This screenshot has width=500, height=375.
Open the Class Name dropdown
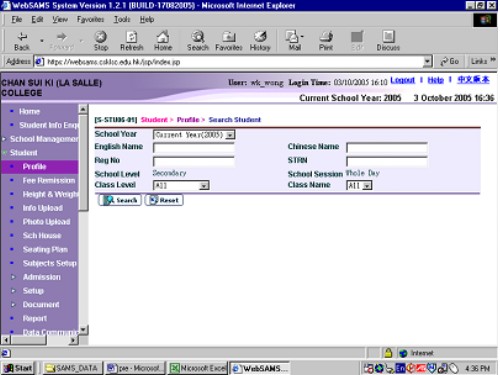359,185
